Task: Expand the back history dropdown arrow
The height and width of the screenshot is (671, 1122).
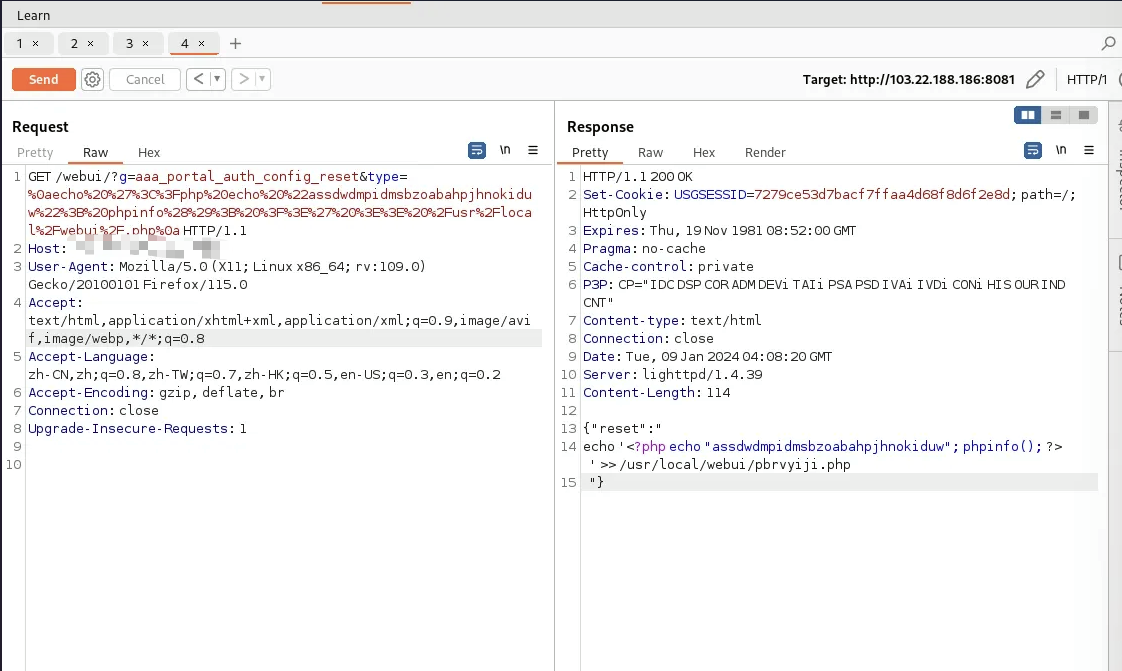Action: (x=217, y=79)
